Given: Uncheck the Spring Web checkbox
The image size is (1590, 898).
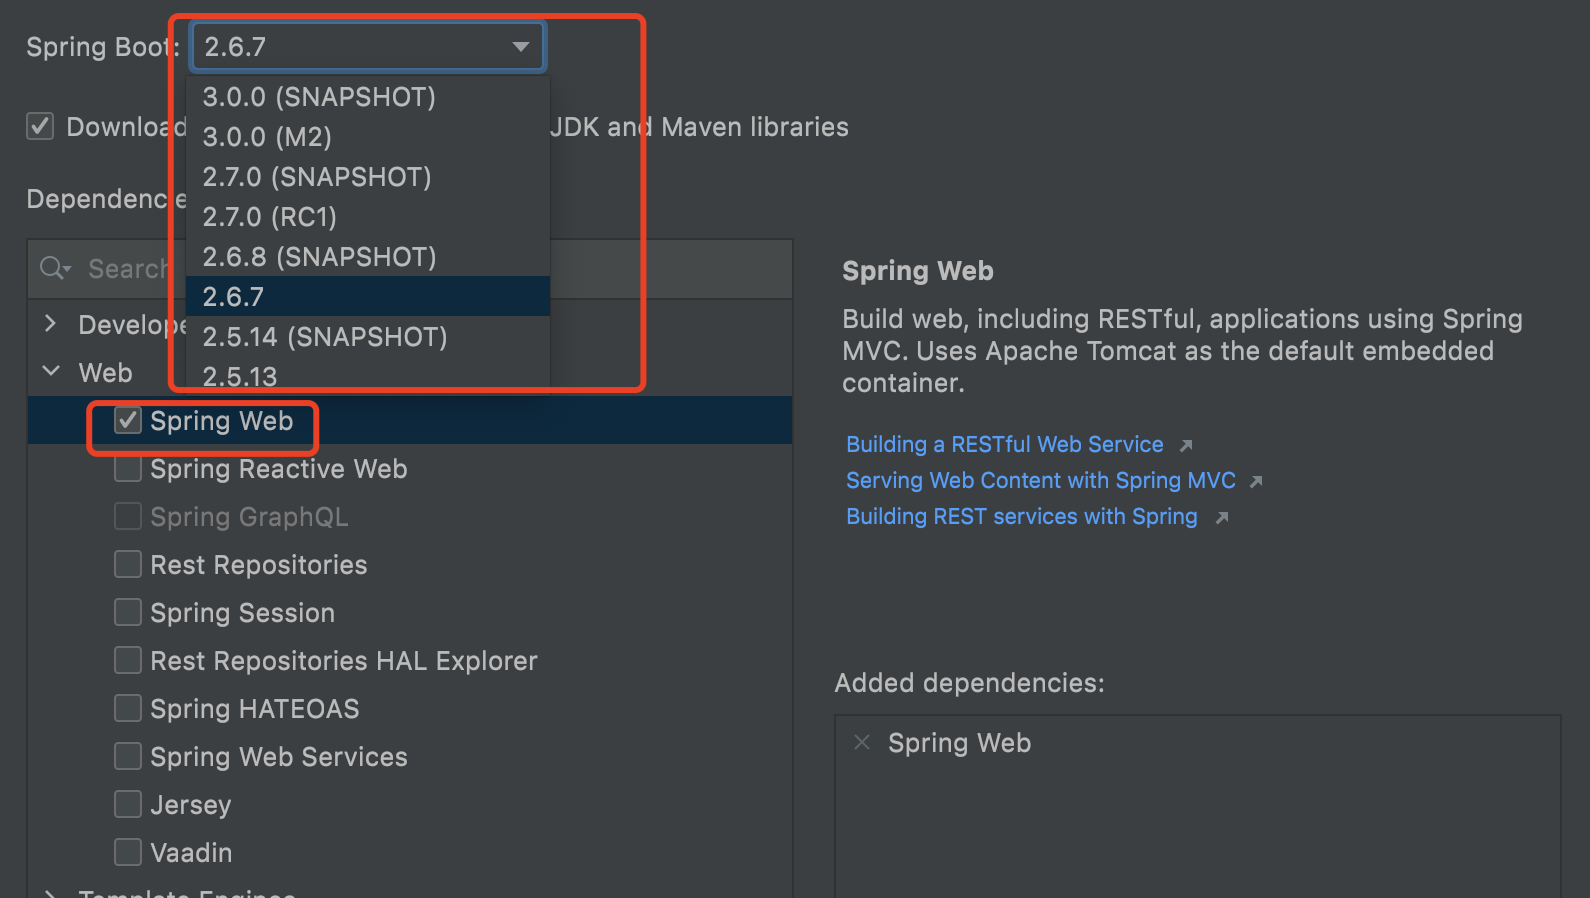Looking at the screenshot, I should click(x=128, y=421).
